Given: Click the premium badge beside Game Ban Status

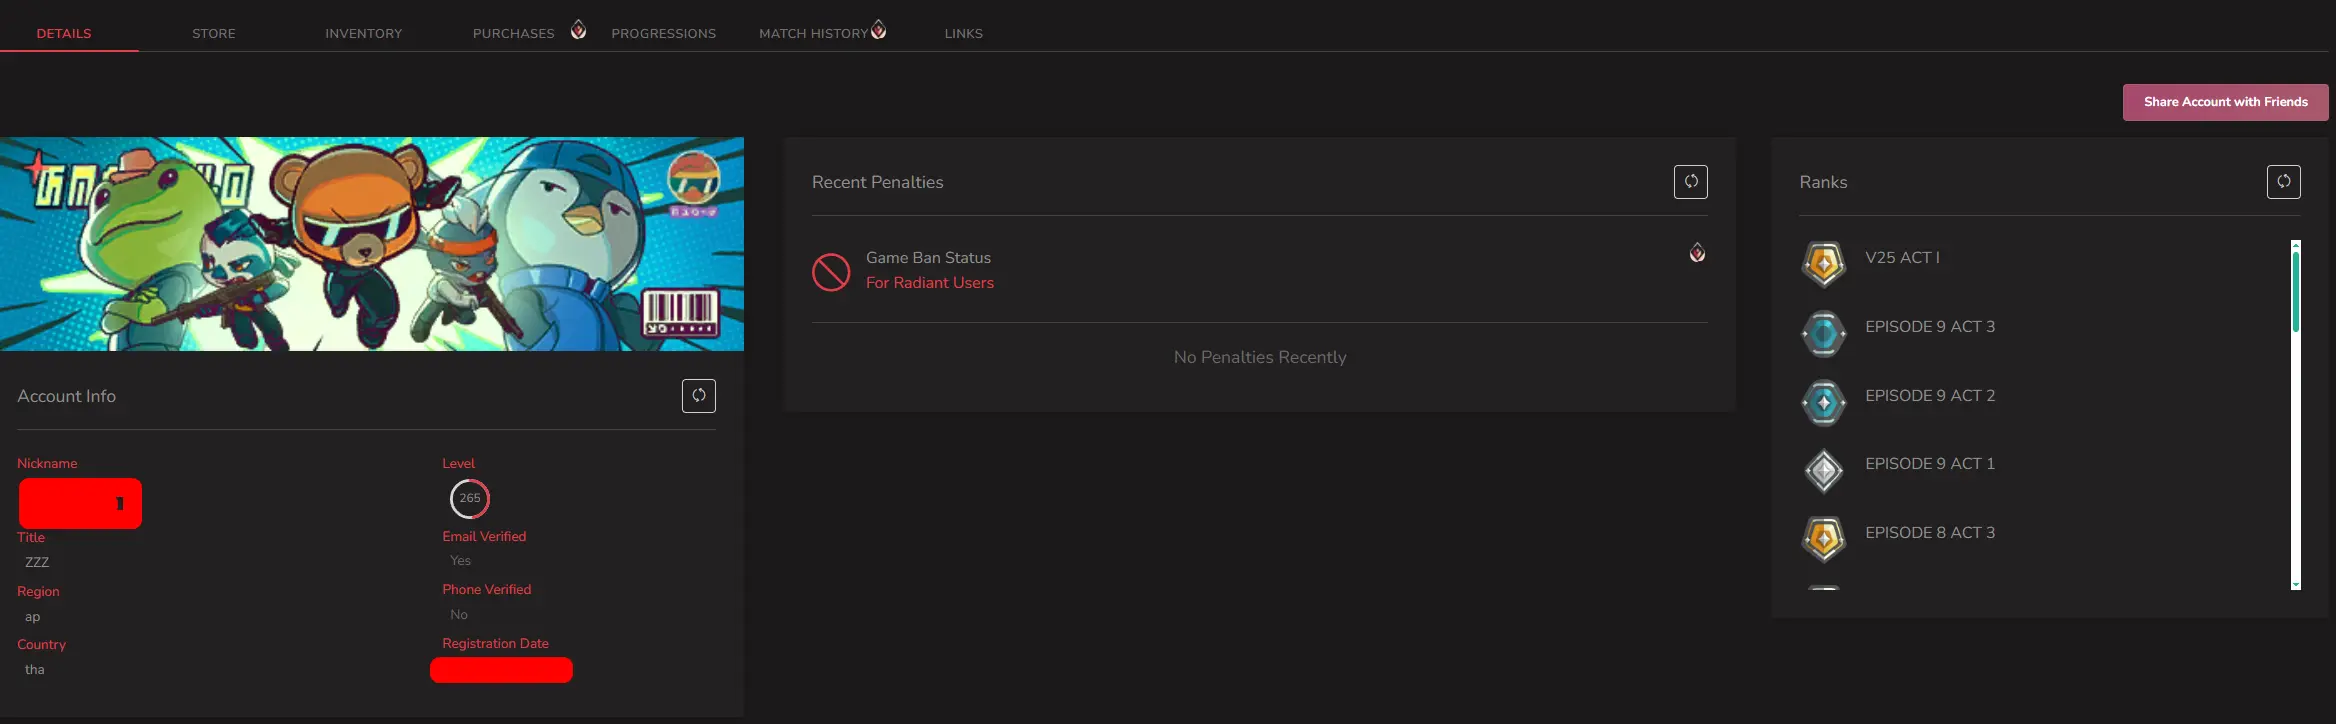Looking at the screenshot, I should click(1697, 253).
